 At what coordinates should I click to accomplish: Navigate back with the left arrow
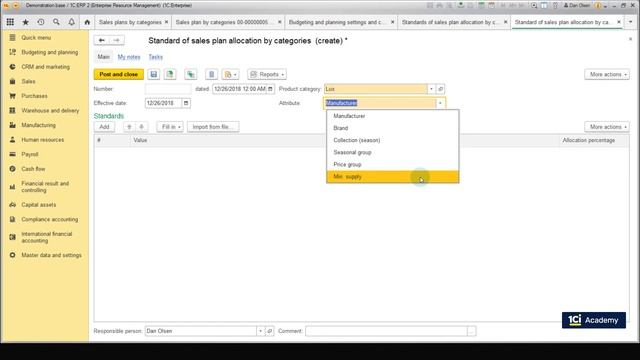pyautogui.click(x=102, y=40)
